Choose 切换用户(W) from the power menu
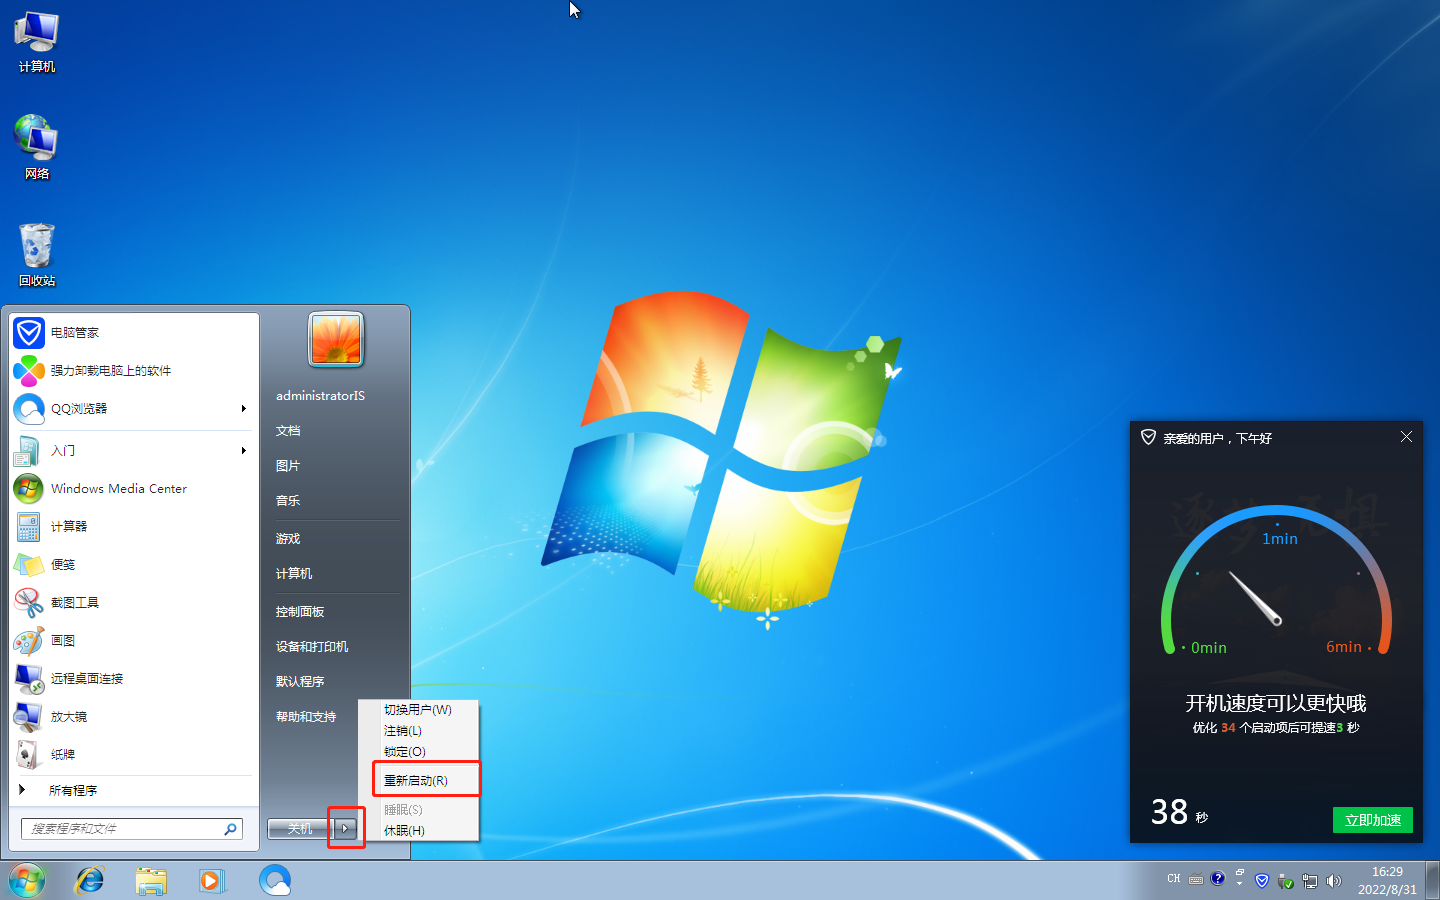The width and height of the screenshot is (1440, 900). click(418, 710)
